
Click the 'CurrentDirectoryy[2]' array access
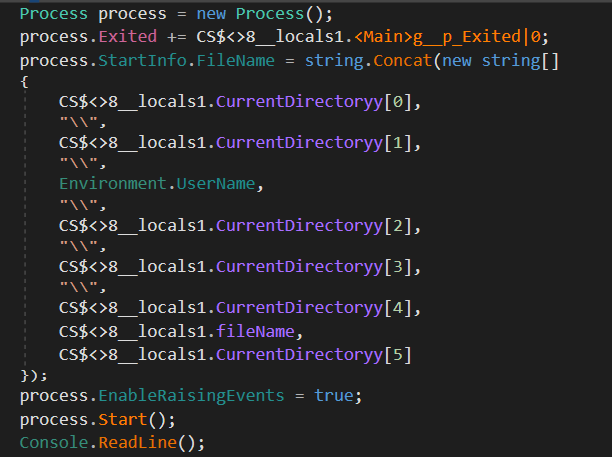(314, 226)
